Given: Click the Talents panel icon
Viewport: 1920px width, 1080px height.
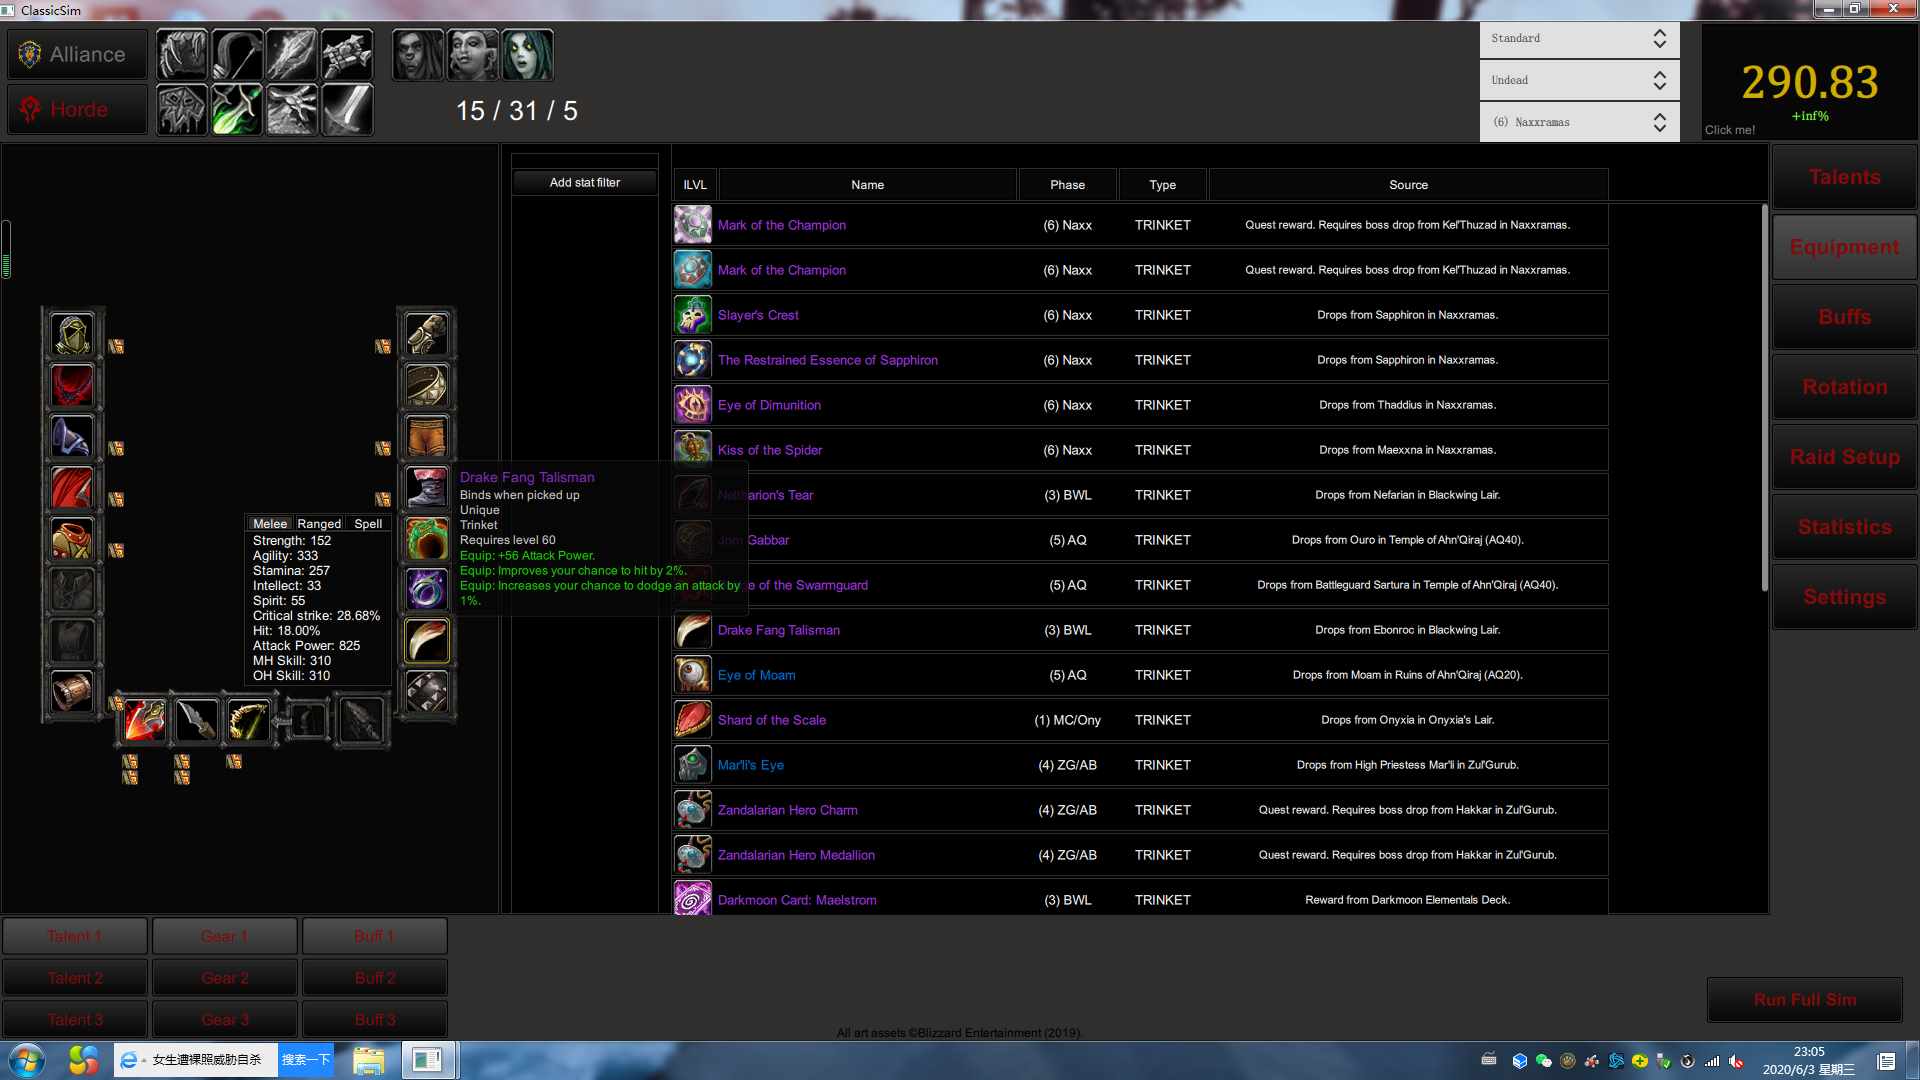Looking at the screenshot, I should tap(1842, 177).
